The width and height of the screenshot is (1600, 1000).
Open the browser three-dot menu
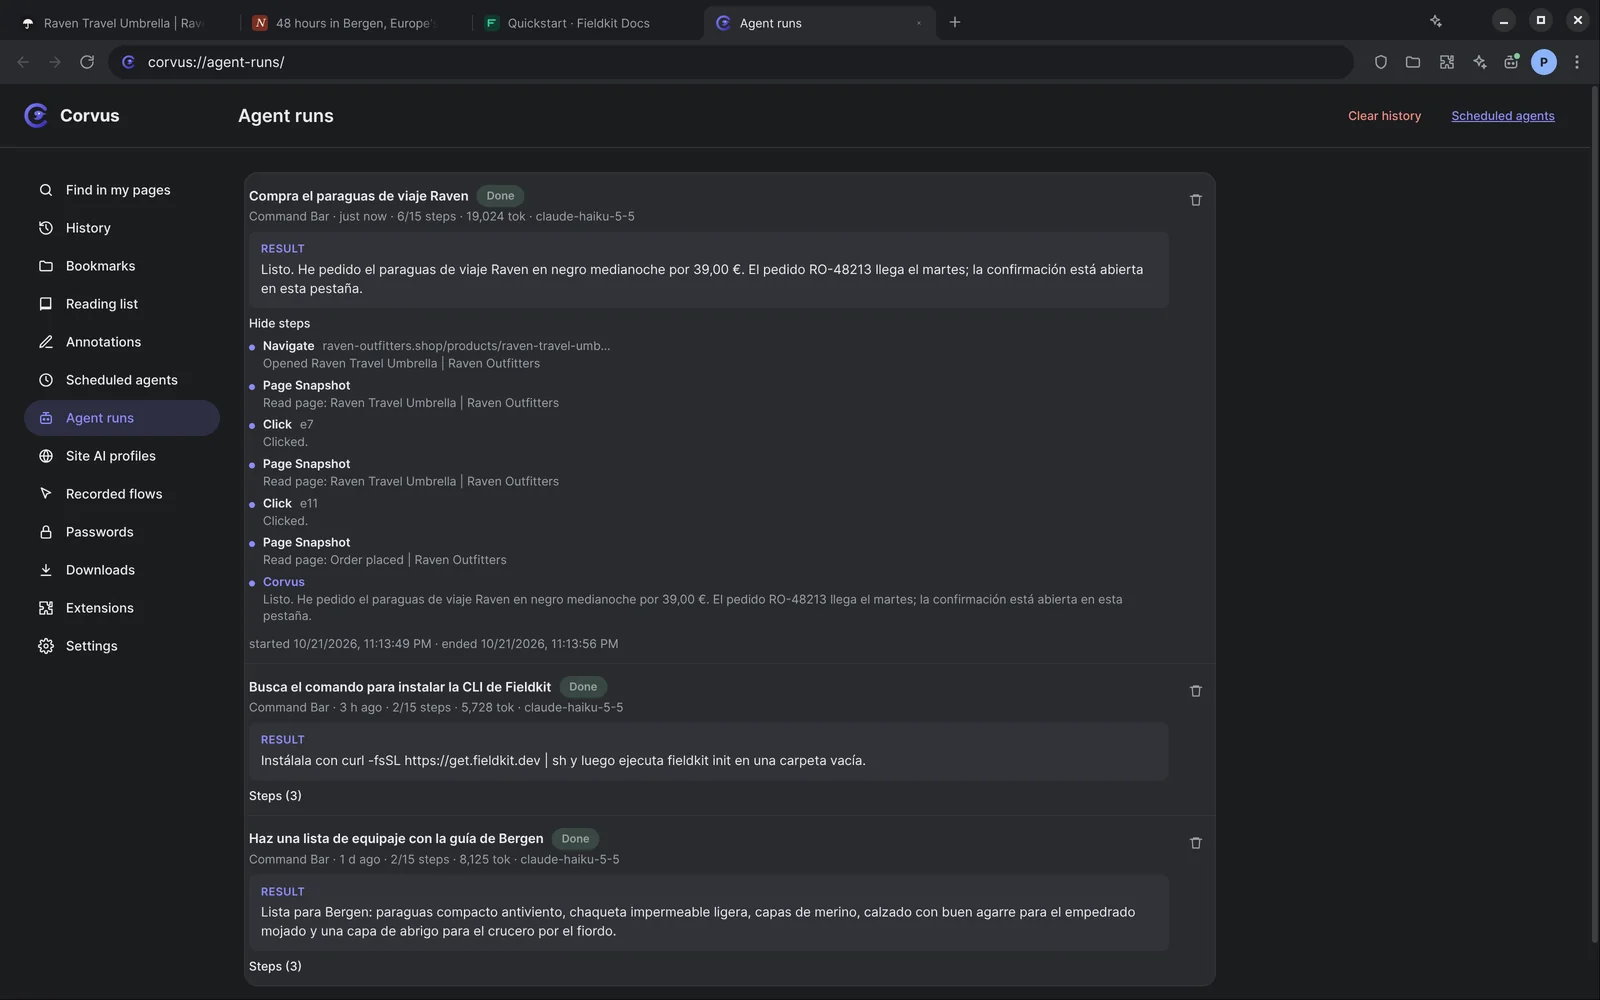1577,62
